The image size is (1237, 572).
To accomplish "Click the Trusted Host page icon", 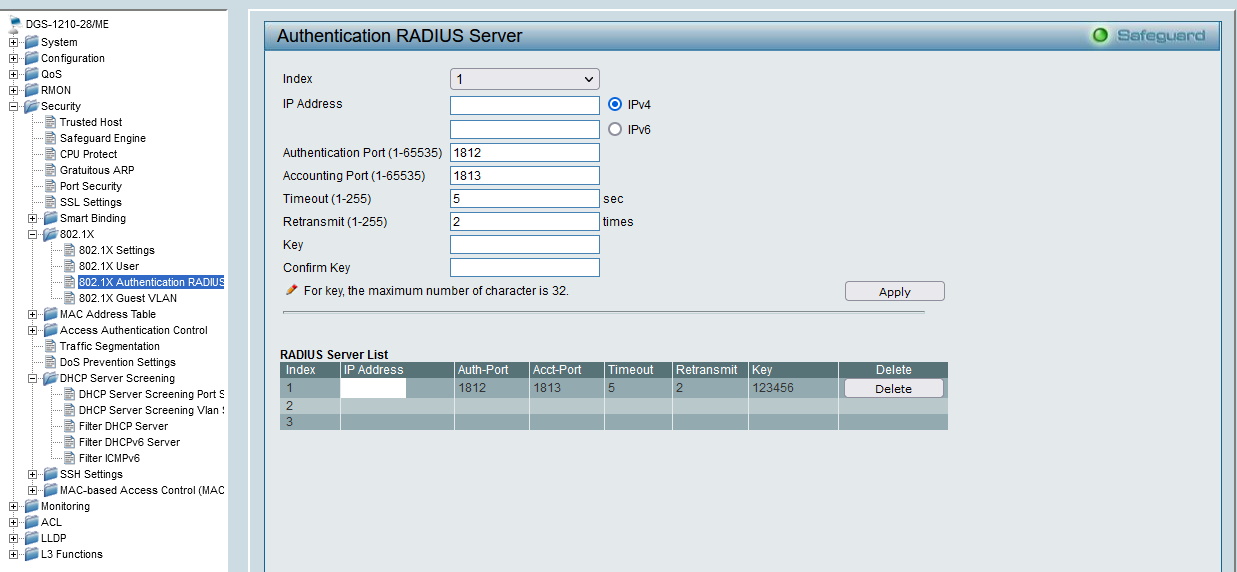I will [50, 122].
